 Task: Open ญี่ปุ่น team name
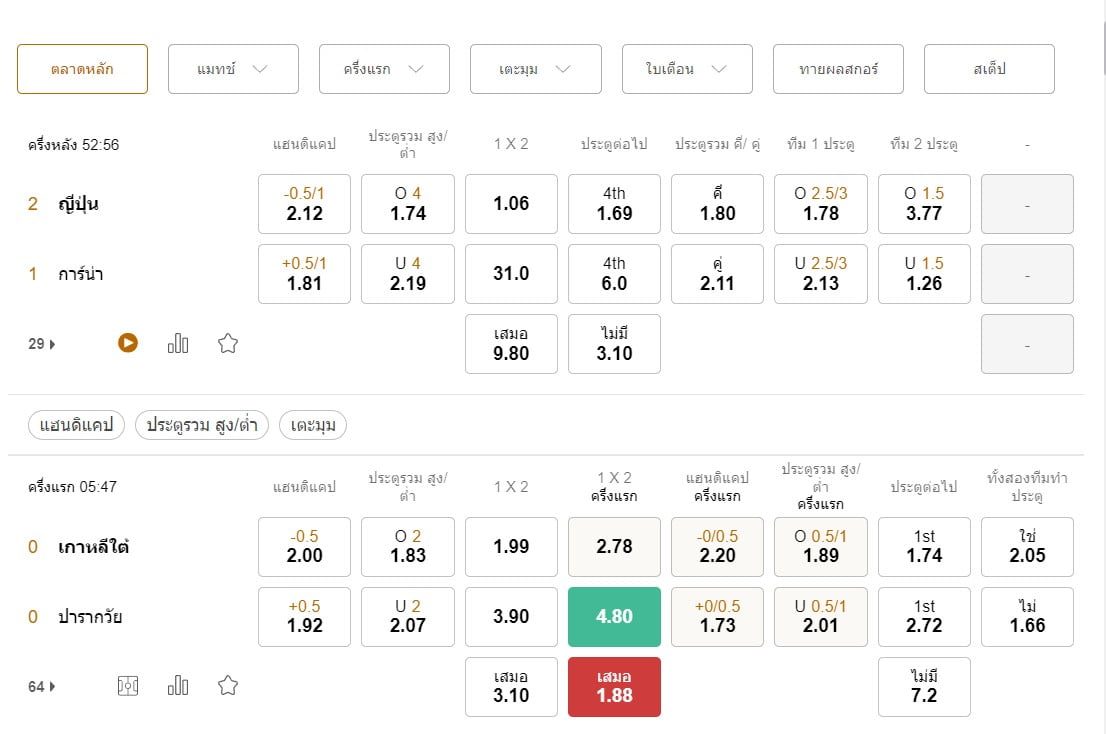78,204
